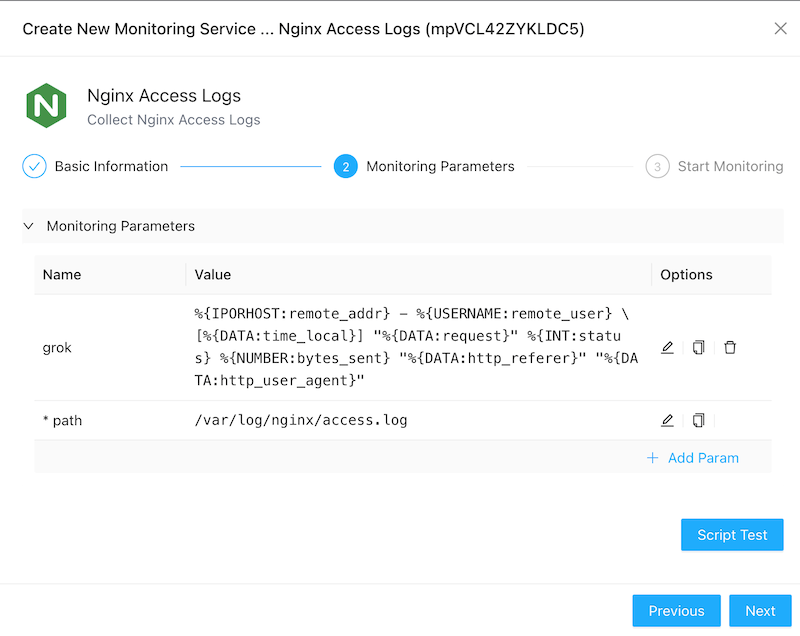Edit the grok parameter
800x636 pixels.
pyautogui.click(x=667, y=348)
